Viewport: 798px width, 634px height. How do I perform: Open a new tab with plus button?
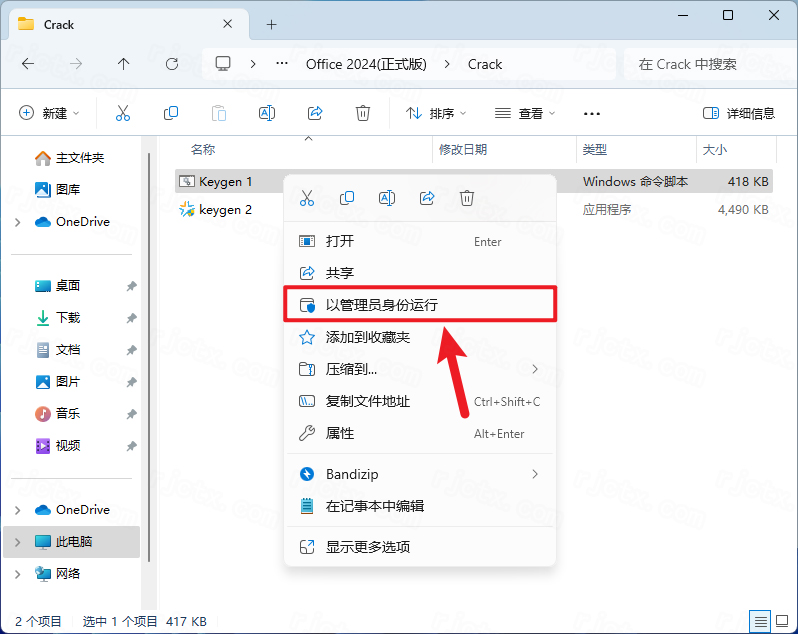click(271, 24)
